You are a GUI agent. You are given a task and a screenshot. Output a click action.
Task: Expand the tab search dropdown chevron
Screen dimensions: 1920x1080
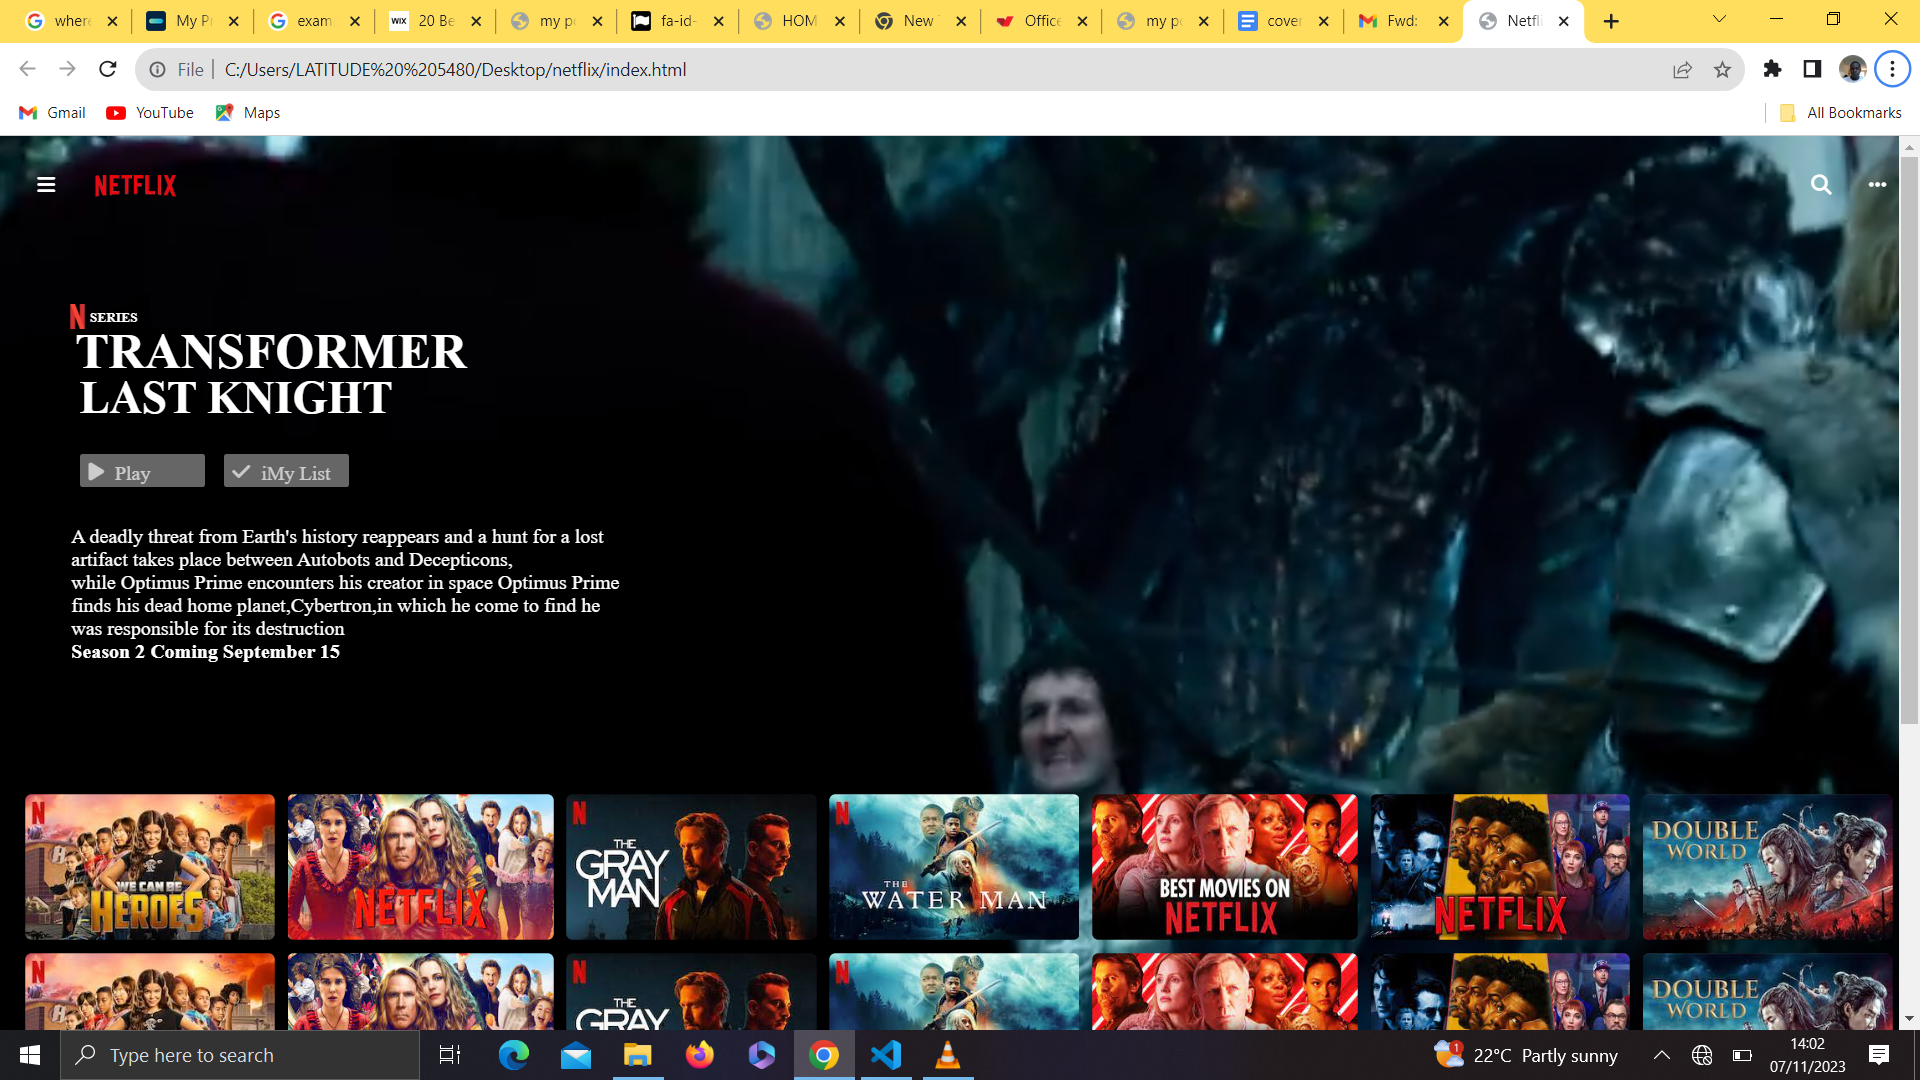(1719, 20)
